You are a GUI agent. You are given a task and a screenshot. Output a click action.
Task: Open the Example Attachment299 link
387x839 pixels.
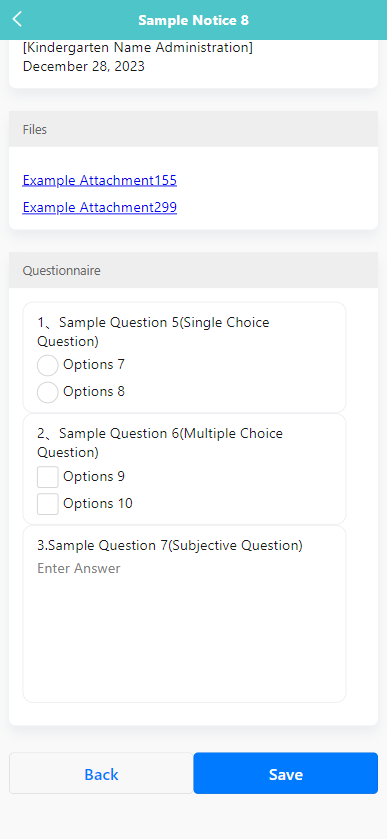pos(100,207)
